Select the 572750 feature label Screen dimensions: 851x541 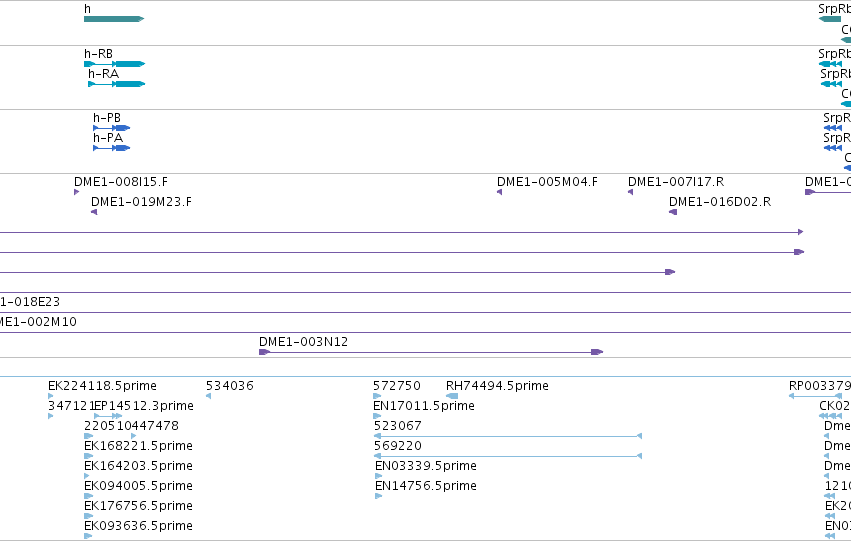(397, 386)
